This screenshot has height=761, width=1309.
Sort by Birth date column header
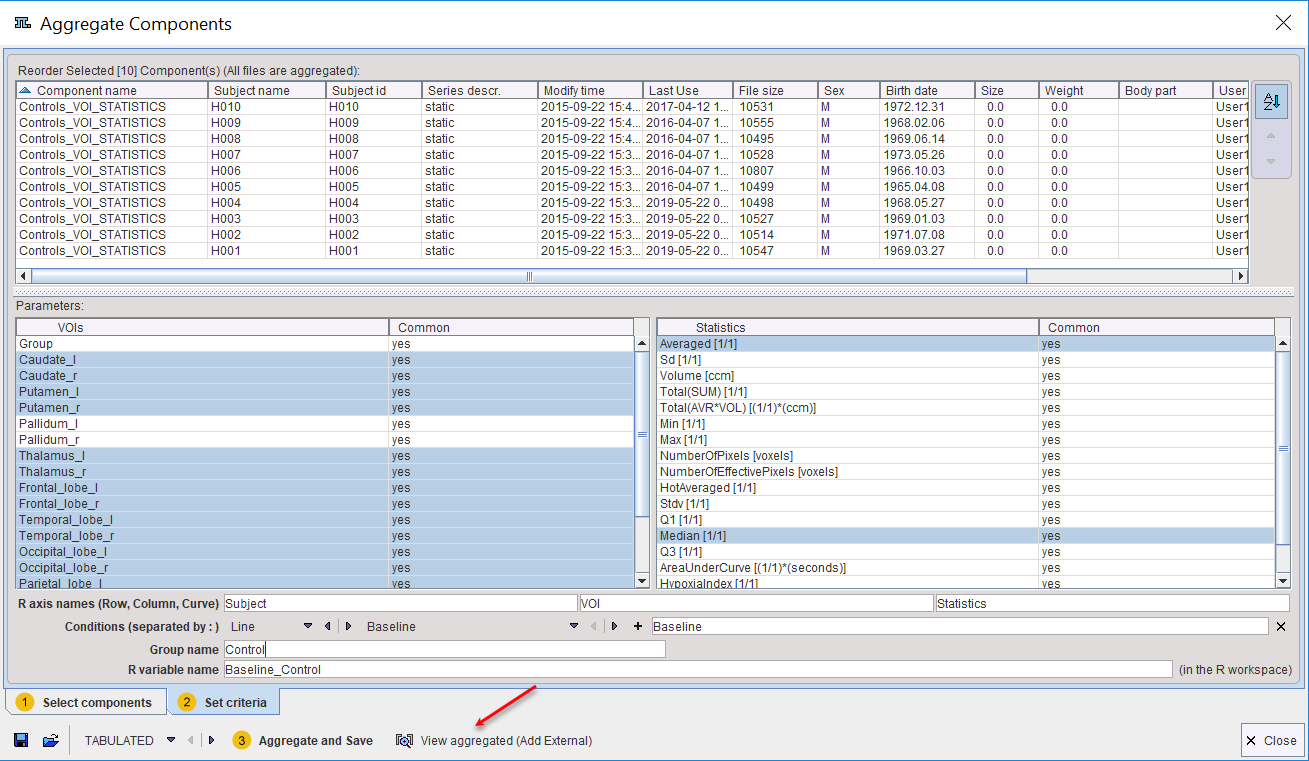tap(927, 90)
